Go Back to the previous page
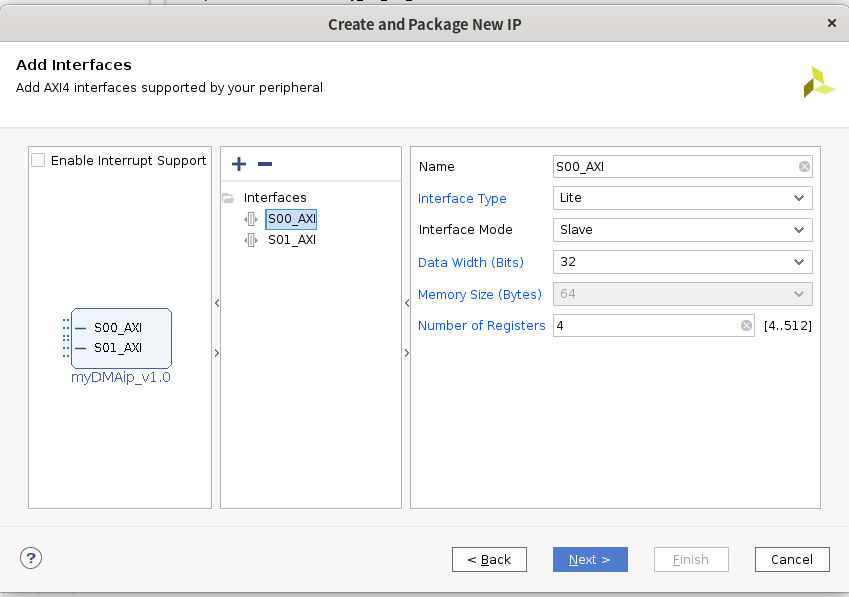849x597 pixels. click(489, 560)
